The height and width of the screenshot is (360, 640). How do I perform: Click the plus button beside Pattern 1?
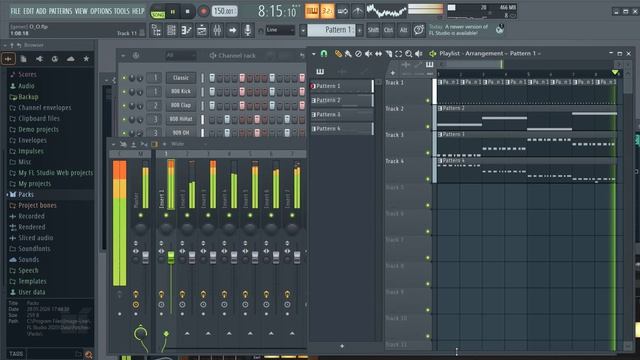(x=360, y=30)
